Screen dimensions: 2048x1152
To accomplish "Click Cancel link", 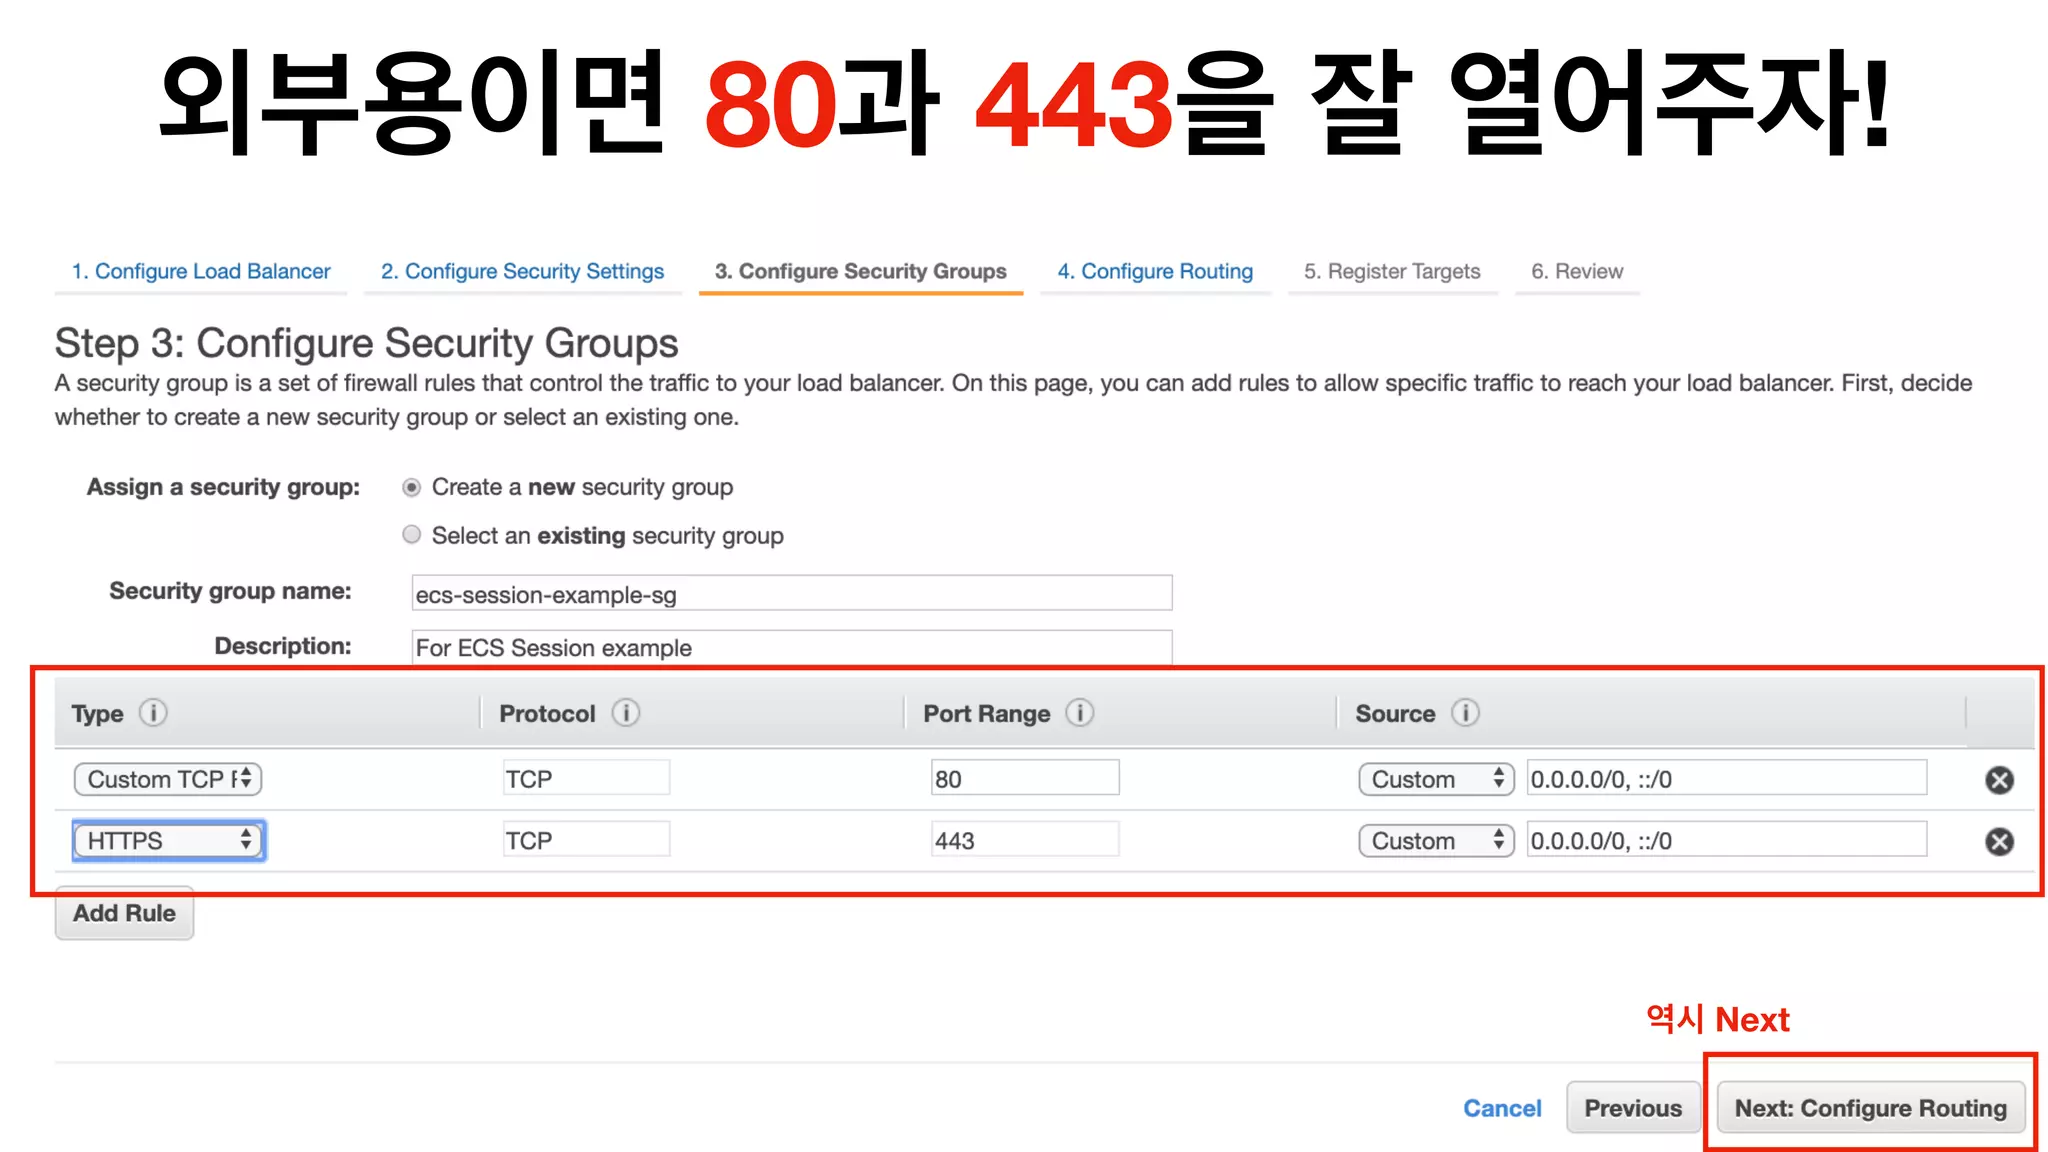I will point(1502,1108).
